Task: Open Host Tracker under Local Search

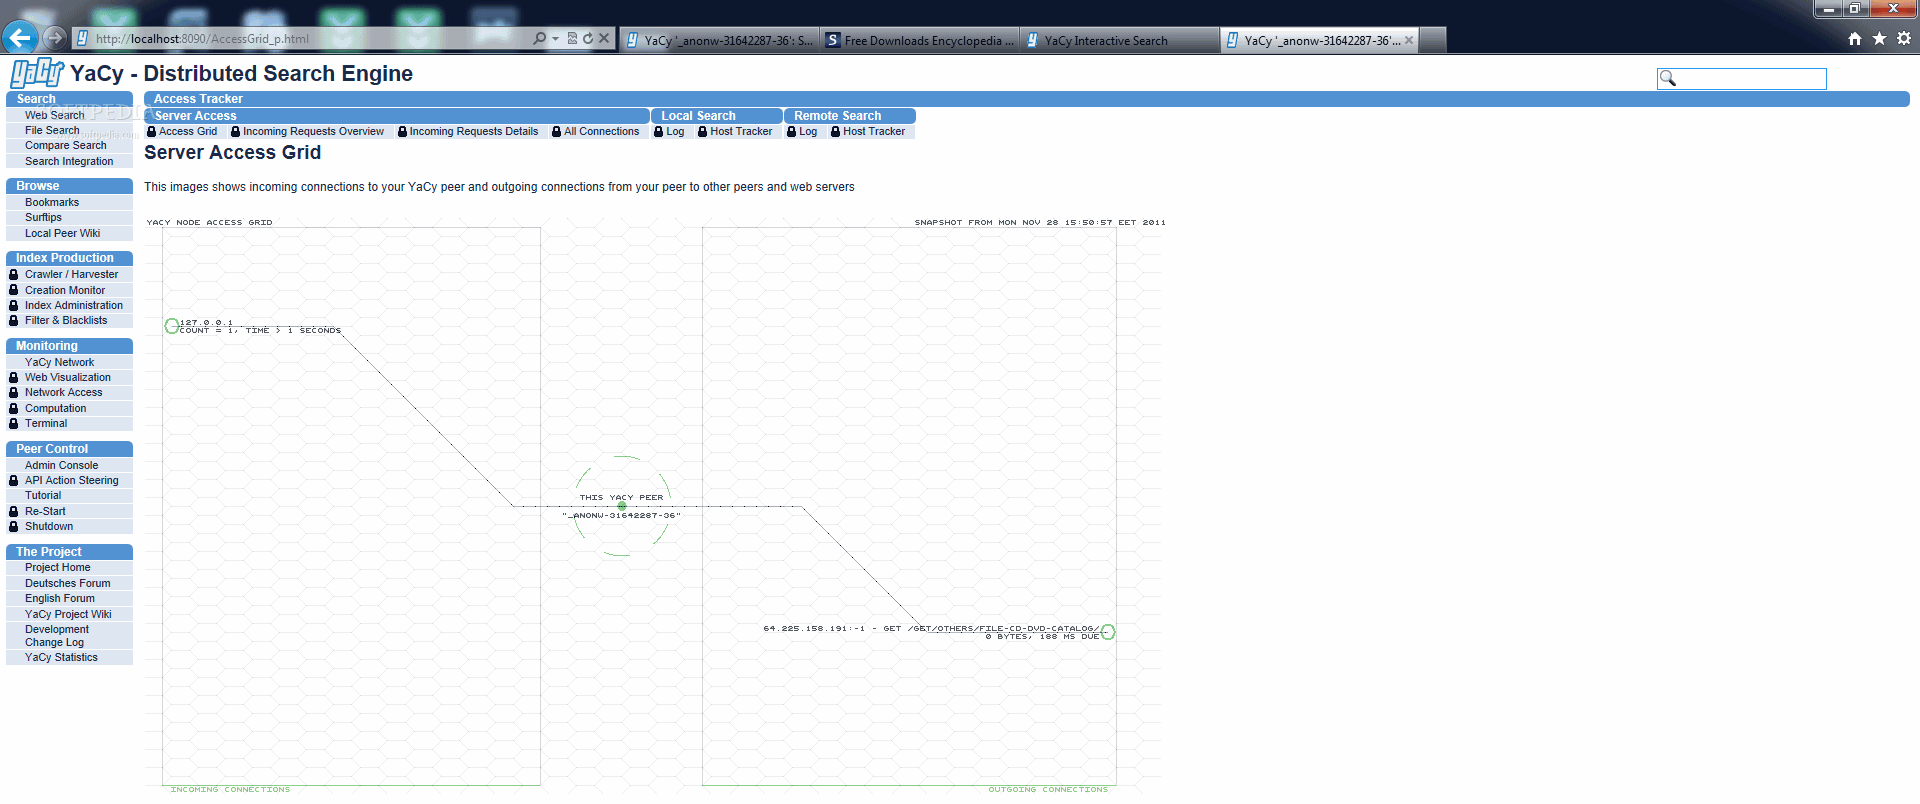Action: [x=741, y=132]
